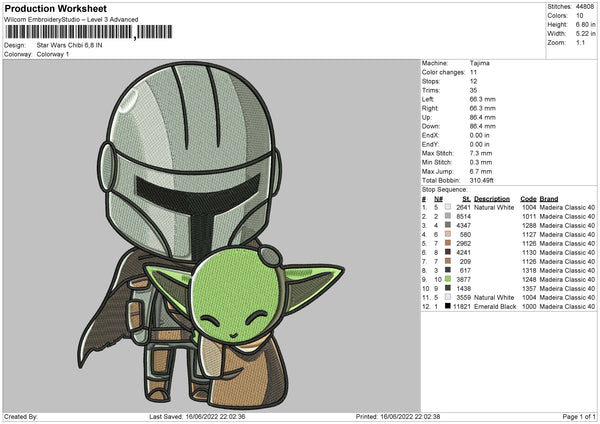
Task: Click Natural White description in stop 11
Action: [494, 297]
